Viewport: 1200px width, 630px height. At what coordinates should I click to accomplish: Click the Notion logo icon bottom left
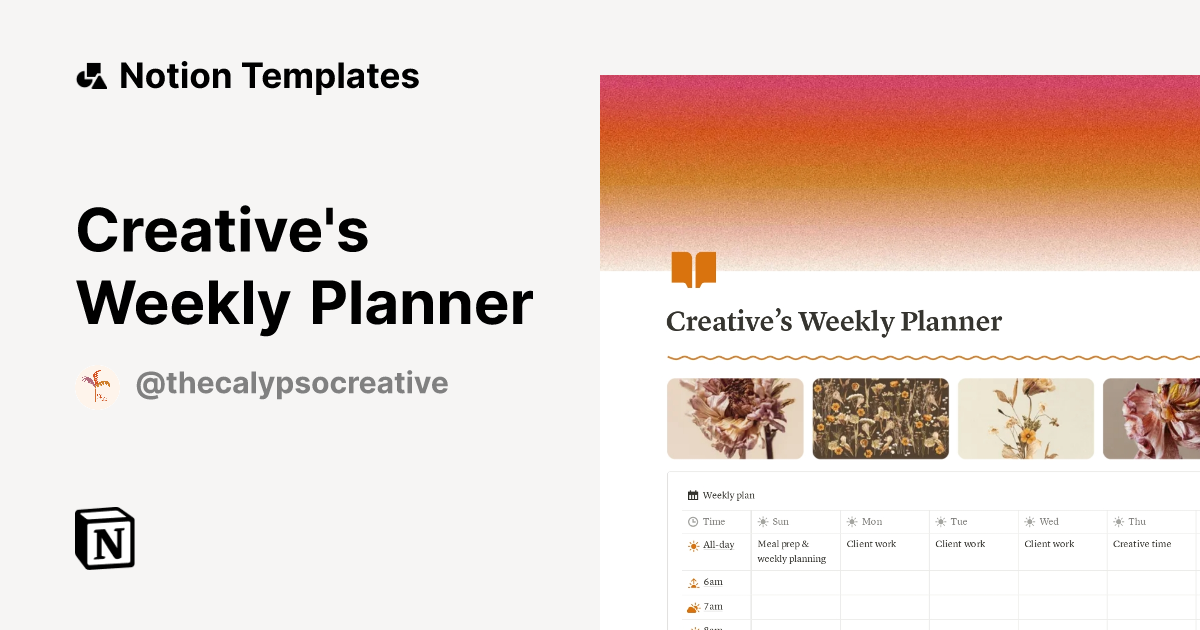[103, 538]
